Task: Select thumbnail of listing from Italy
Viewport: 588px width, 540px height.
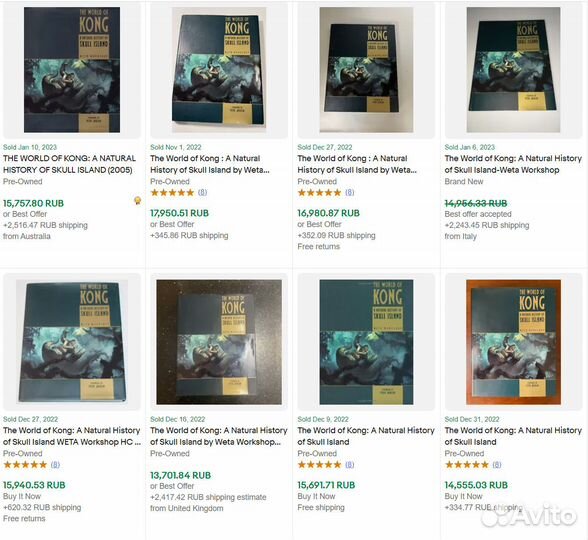Action: [x=513, y=70]
